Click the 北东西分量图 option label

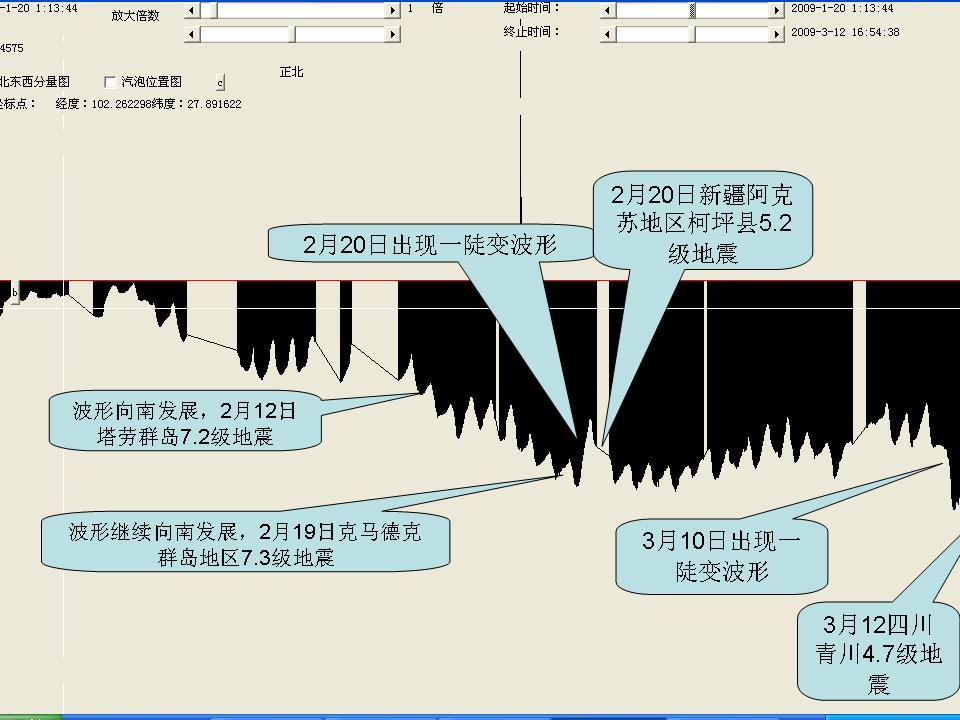coord(34,82)
